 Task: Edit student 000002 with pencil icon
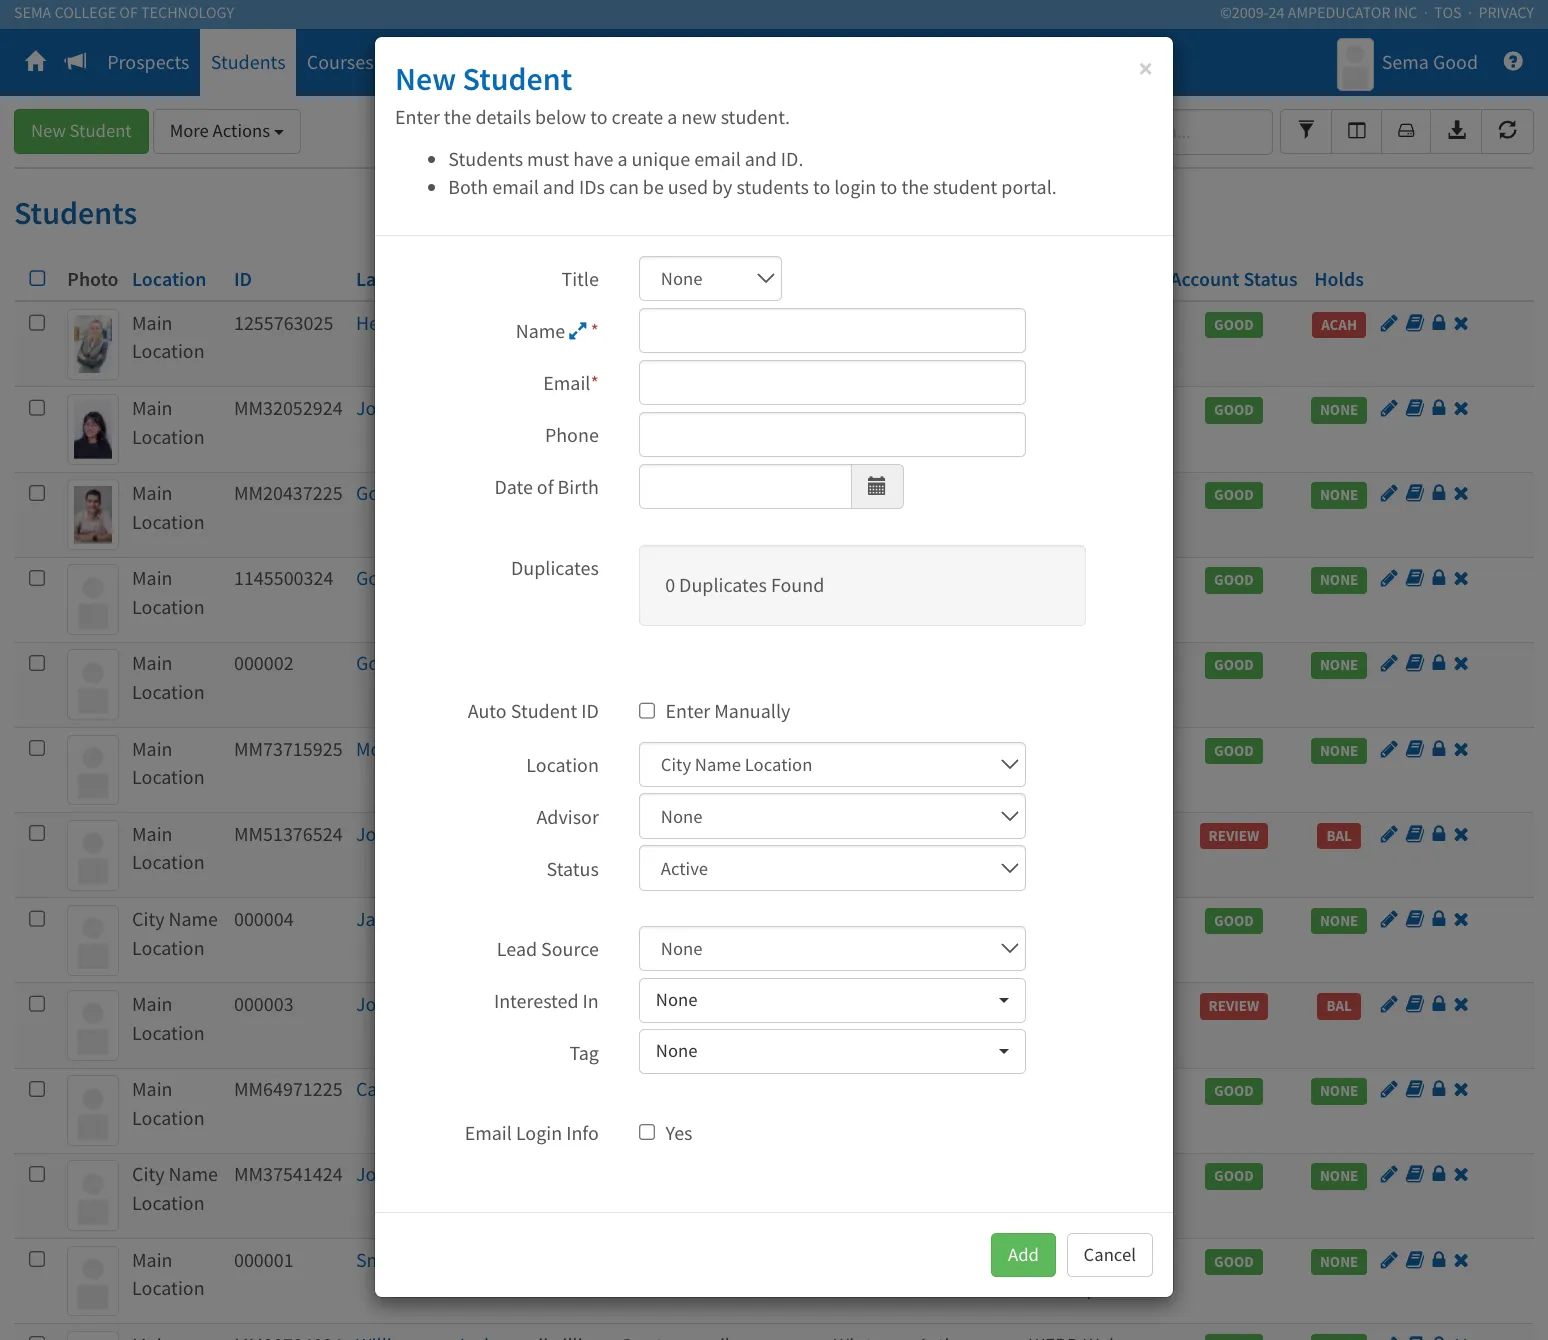coord(1389,663)
